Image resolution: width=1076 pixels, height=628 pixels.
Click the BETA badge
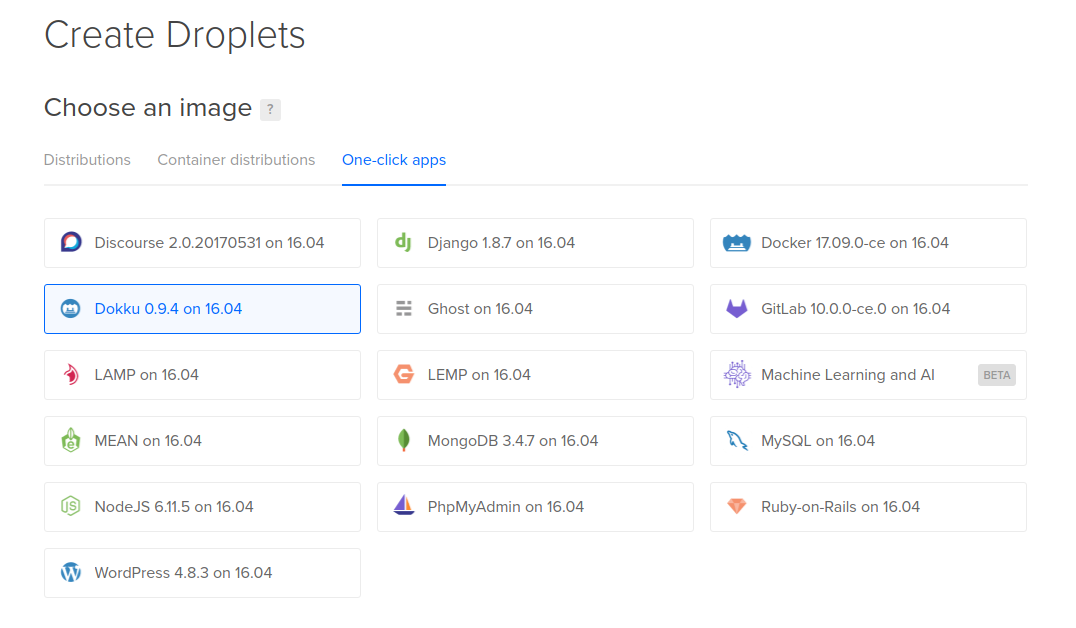tap(996, 375)
